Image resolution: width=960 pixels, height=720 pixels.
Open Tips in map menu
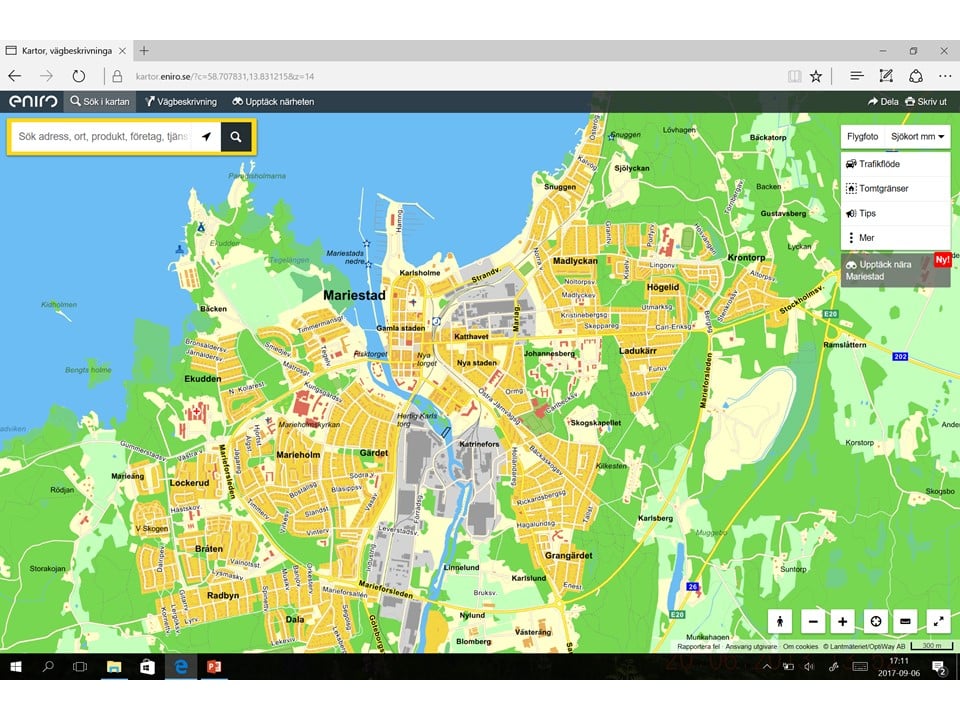coord(895,213)
